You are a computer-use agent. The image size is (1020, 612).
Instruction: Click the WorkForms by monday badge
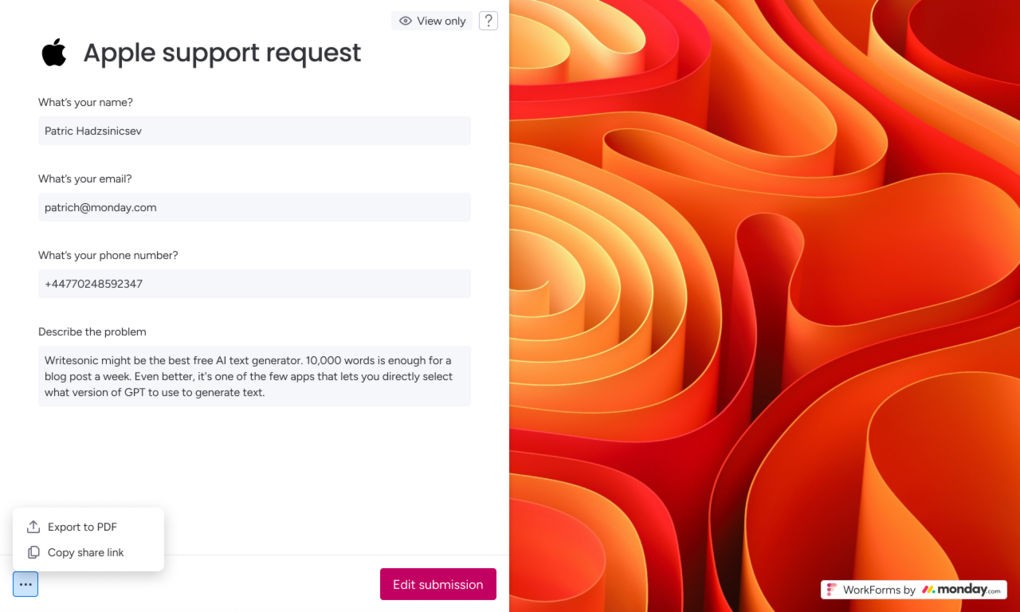click(x=914, y=590)
